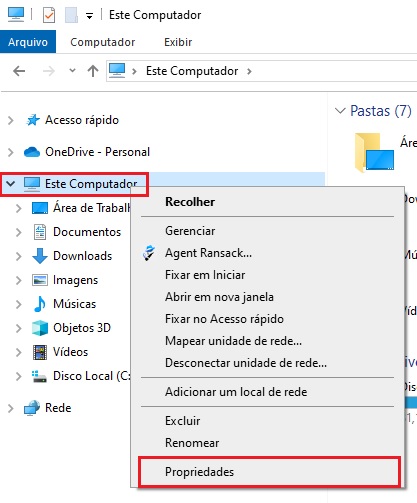Open the Arquivo tab

[28, 42]
